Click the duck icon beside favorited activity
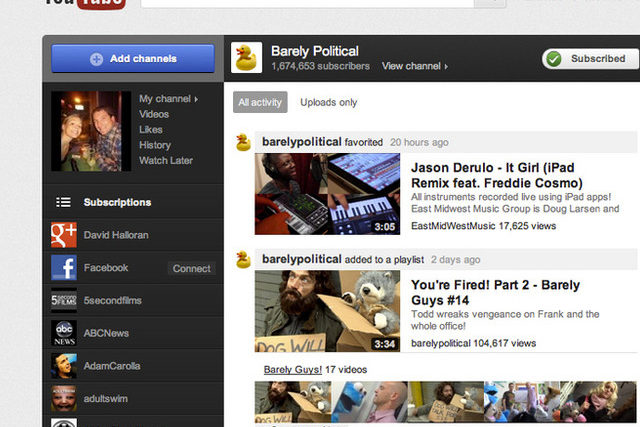 tap(243, 142)
